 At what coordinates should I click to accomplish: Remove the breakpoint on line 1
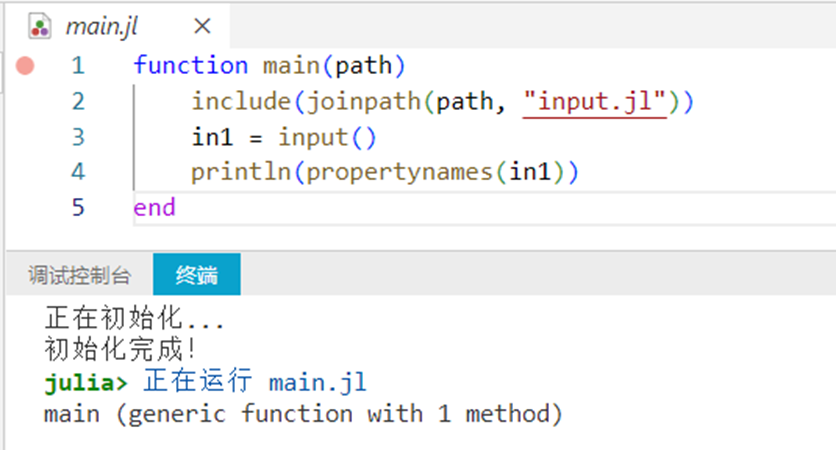[25, 66]
